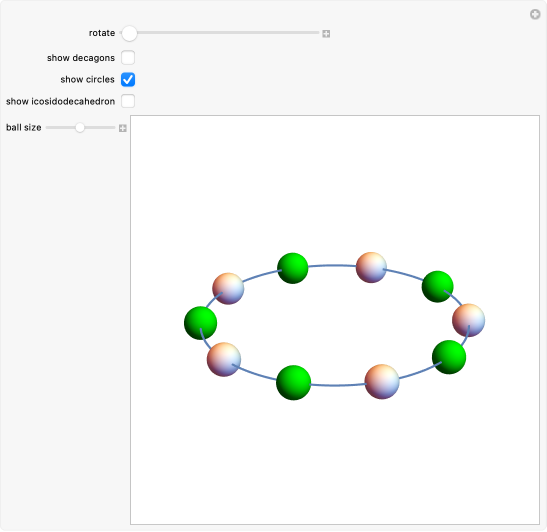Click the 'ball size' label text

click(24, 128)
